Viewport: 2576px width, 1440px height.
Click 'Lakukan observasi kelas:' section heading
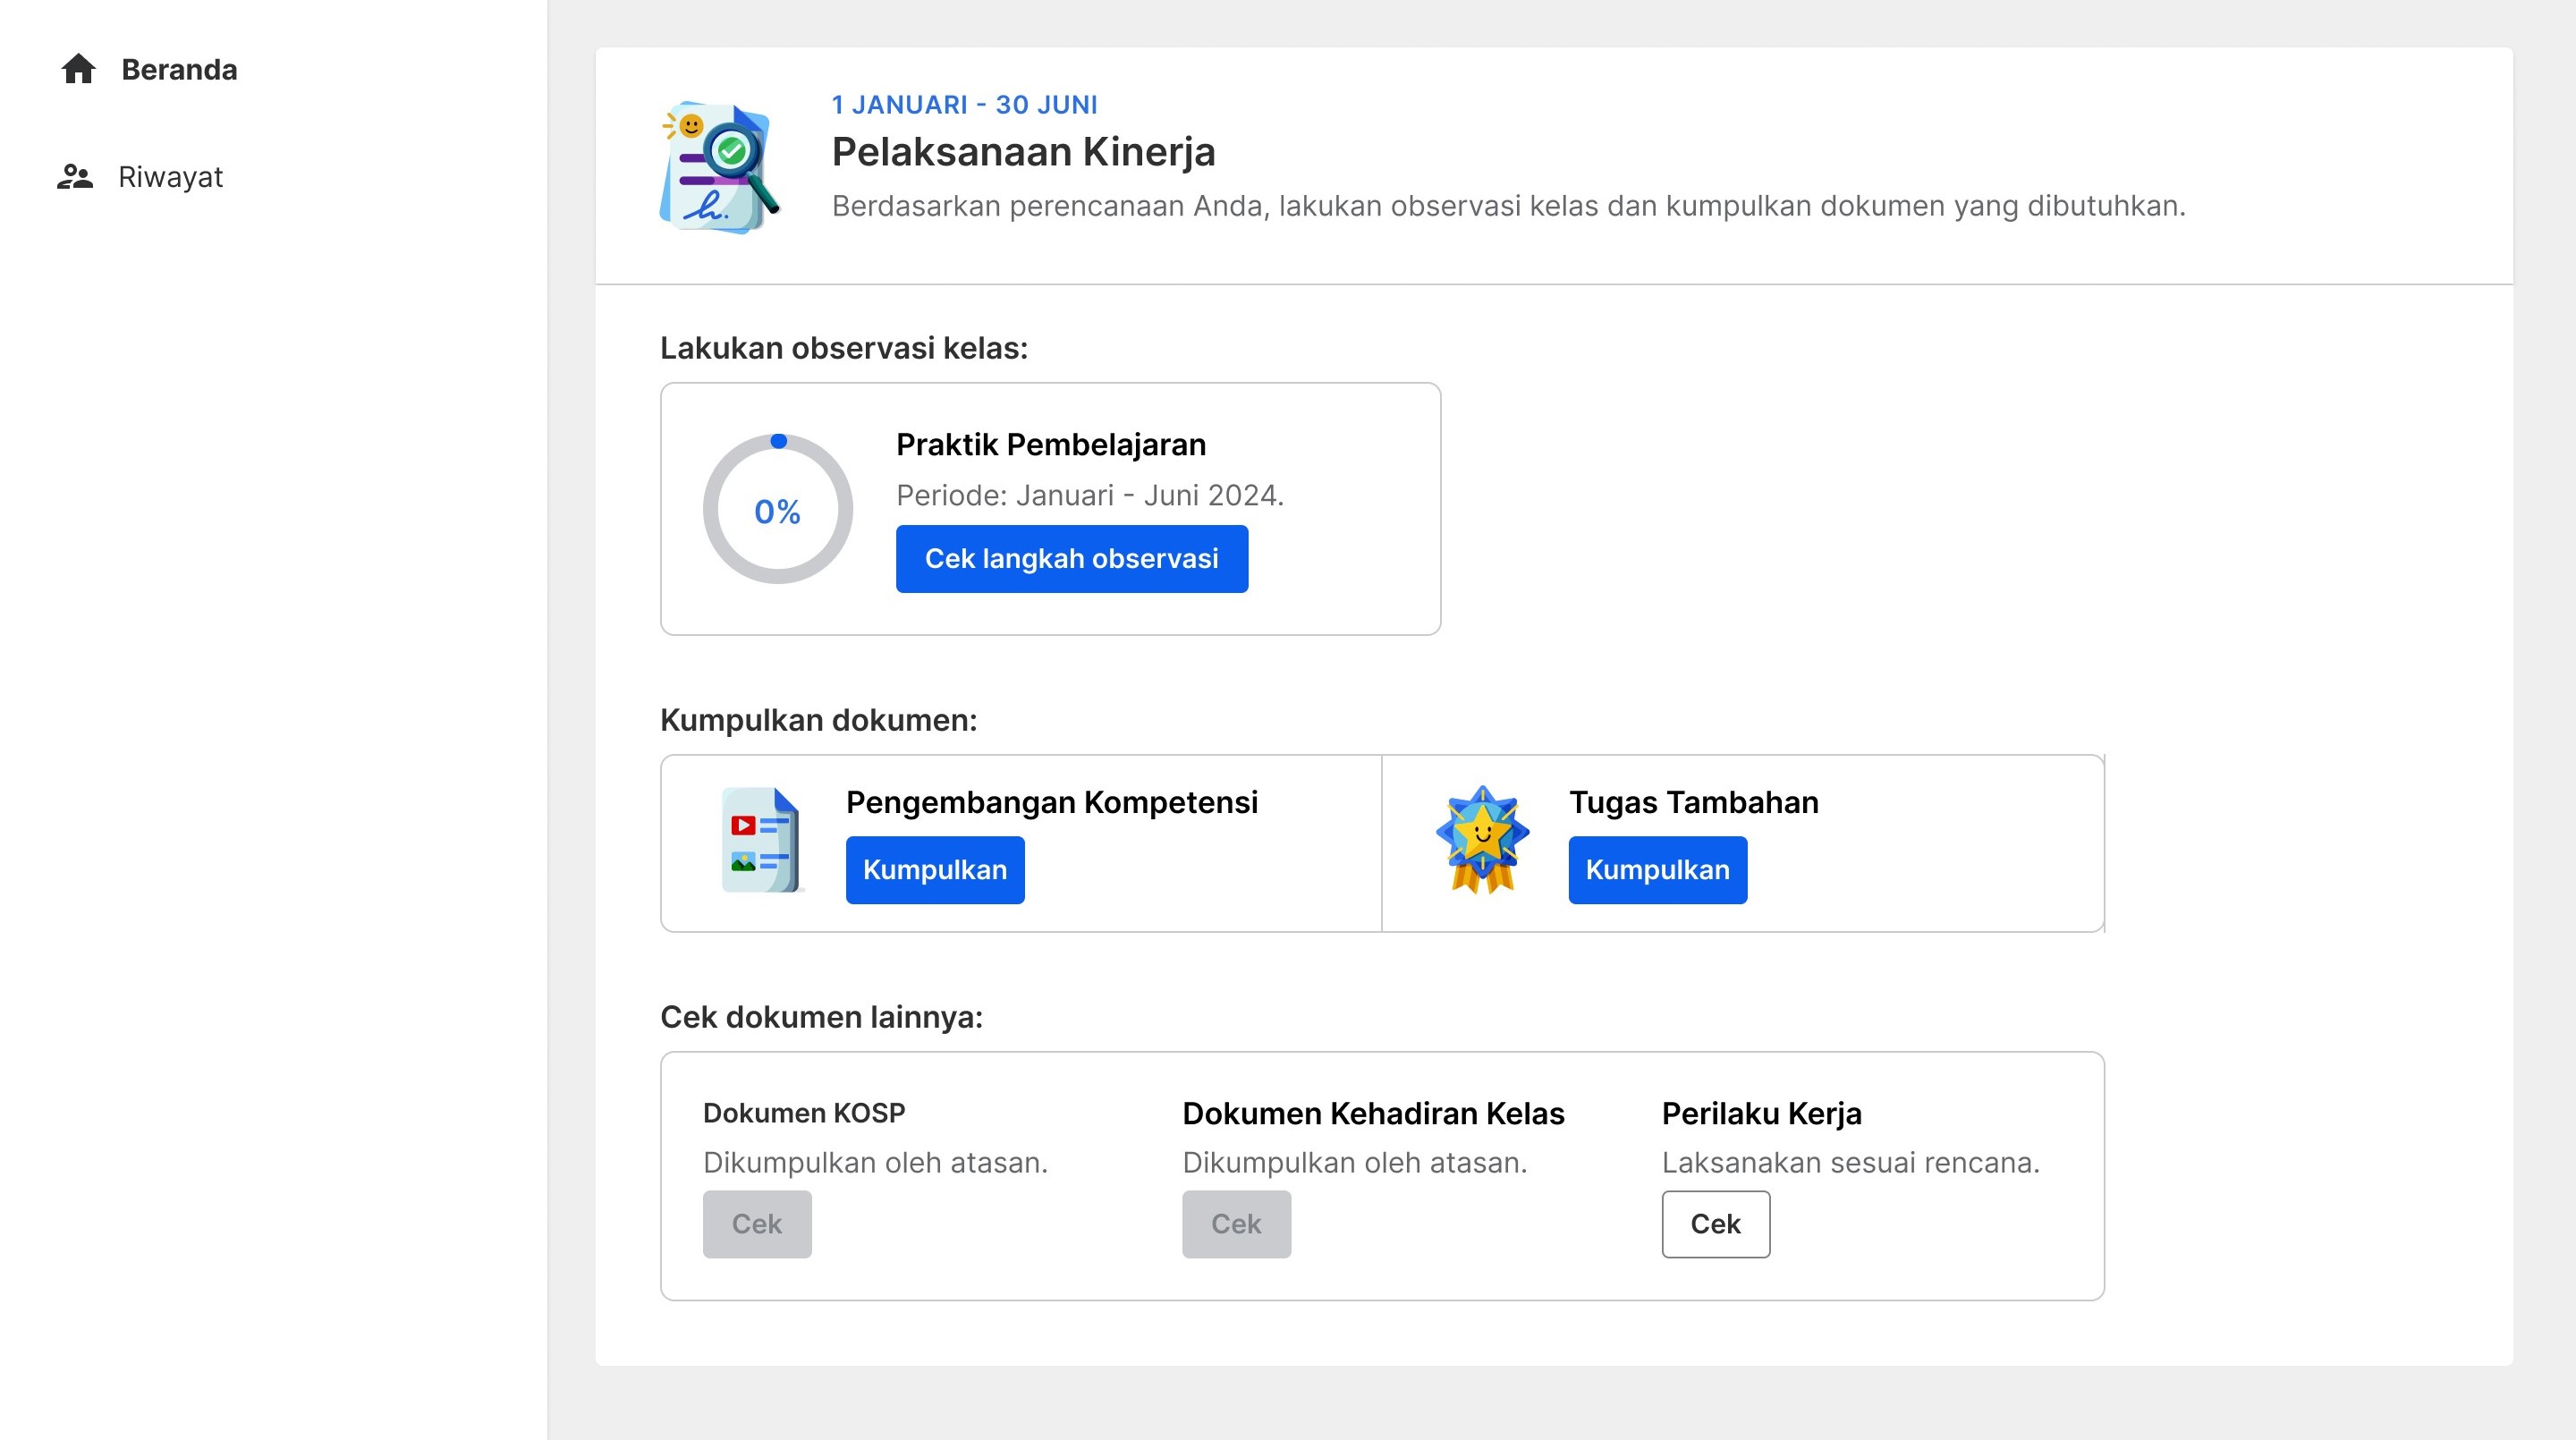click(844, 348)
